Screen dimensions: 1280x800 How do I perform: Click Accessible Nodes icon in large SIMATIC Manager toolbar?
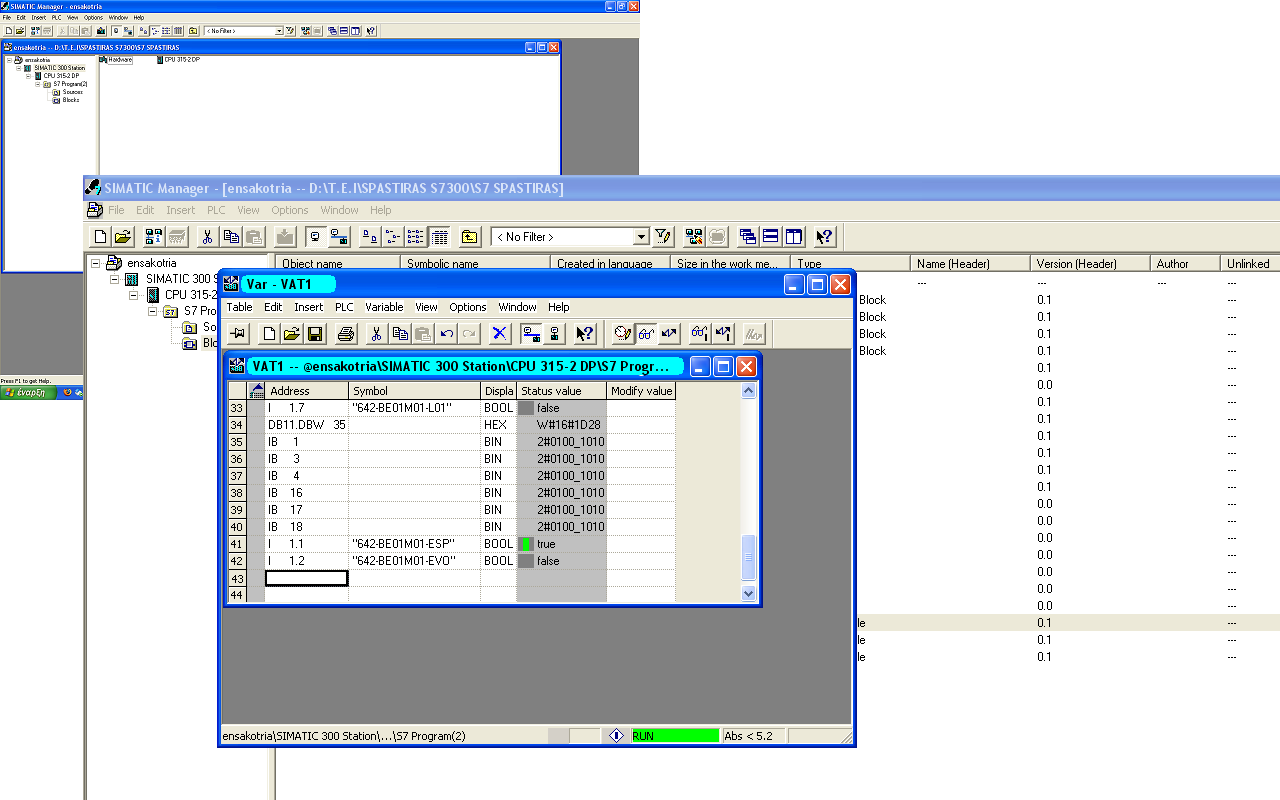coord(154,237)
